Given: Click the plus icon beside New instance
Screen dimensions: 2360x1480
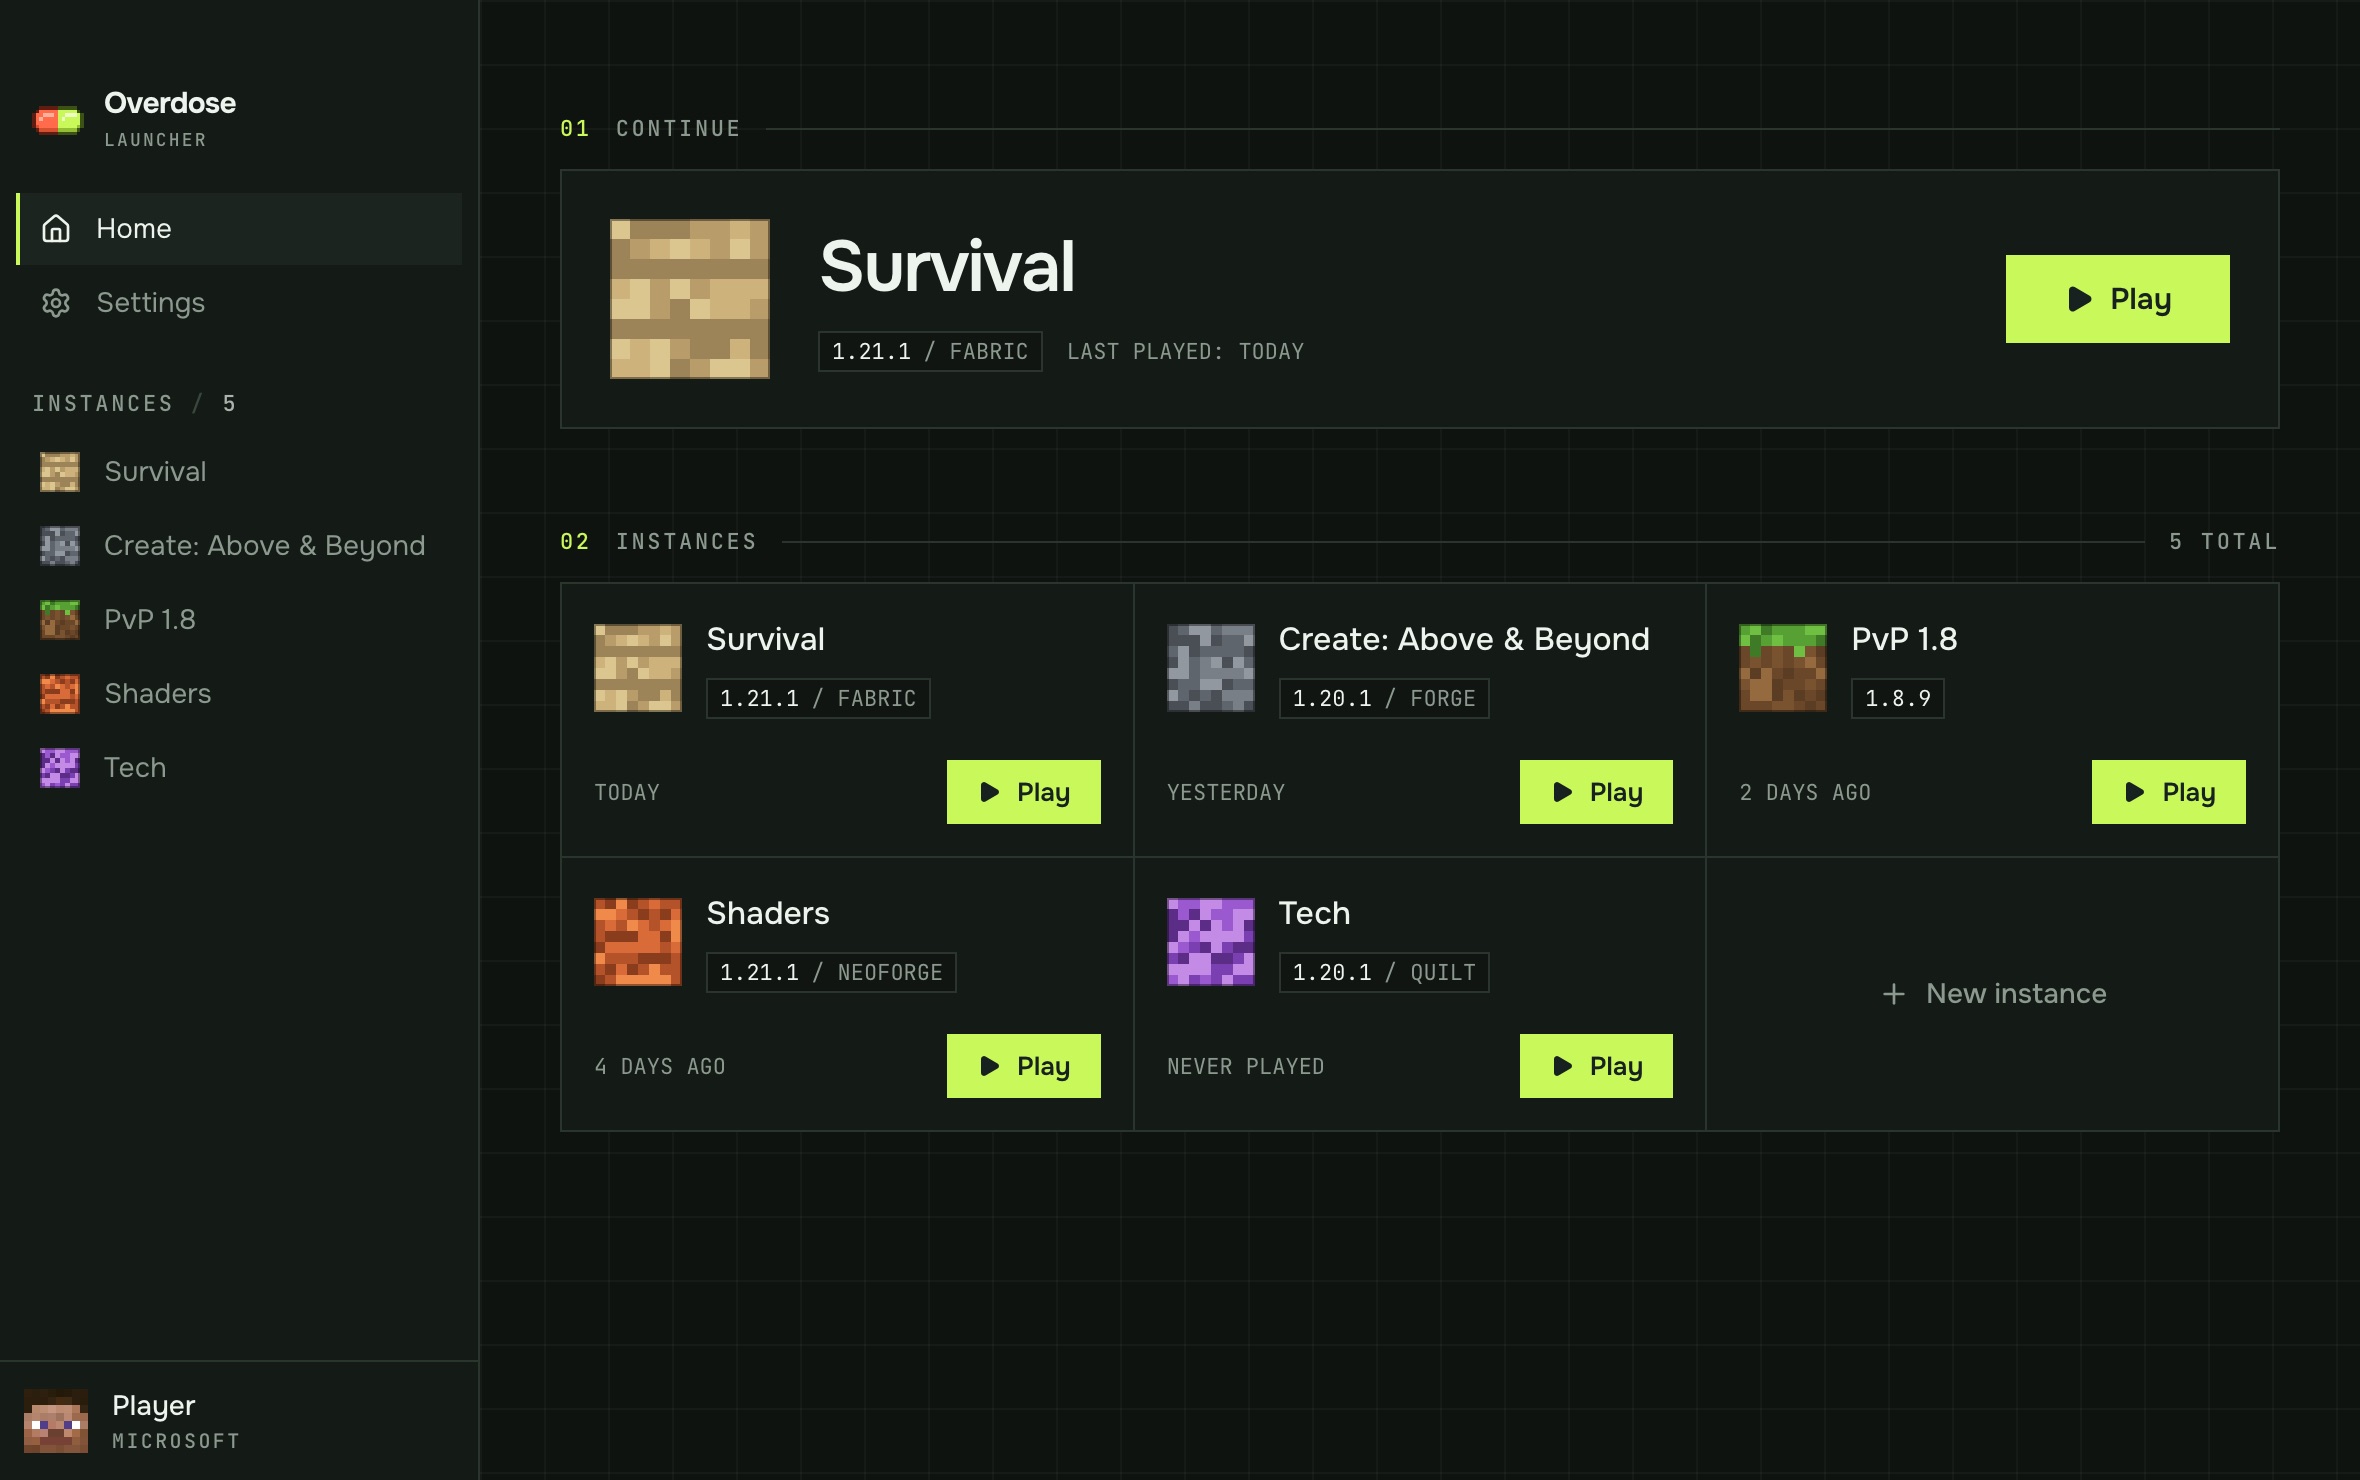Looking at the screenshot, I should [1893, 994].
